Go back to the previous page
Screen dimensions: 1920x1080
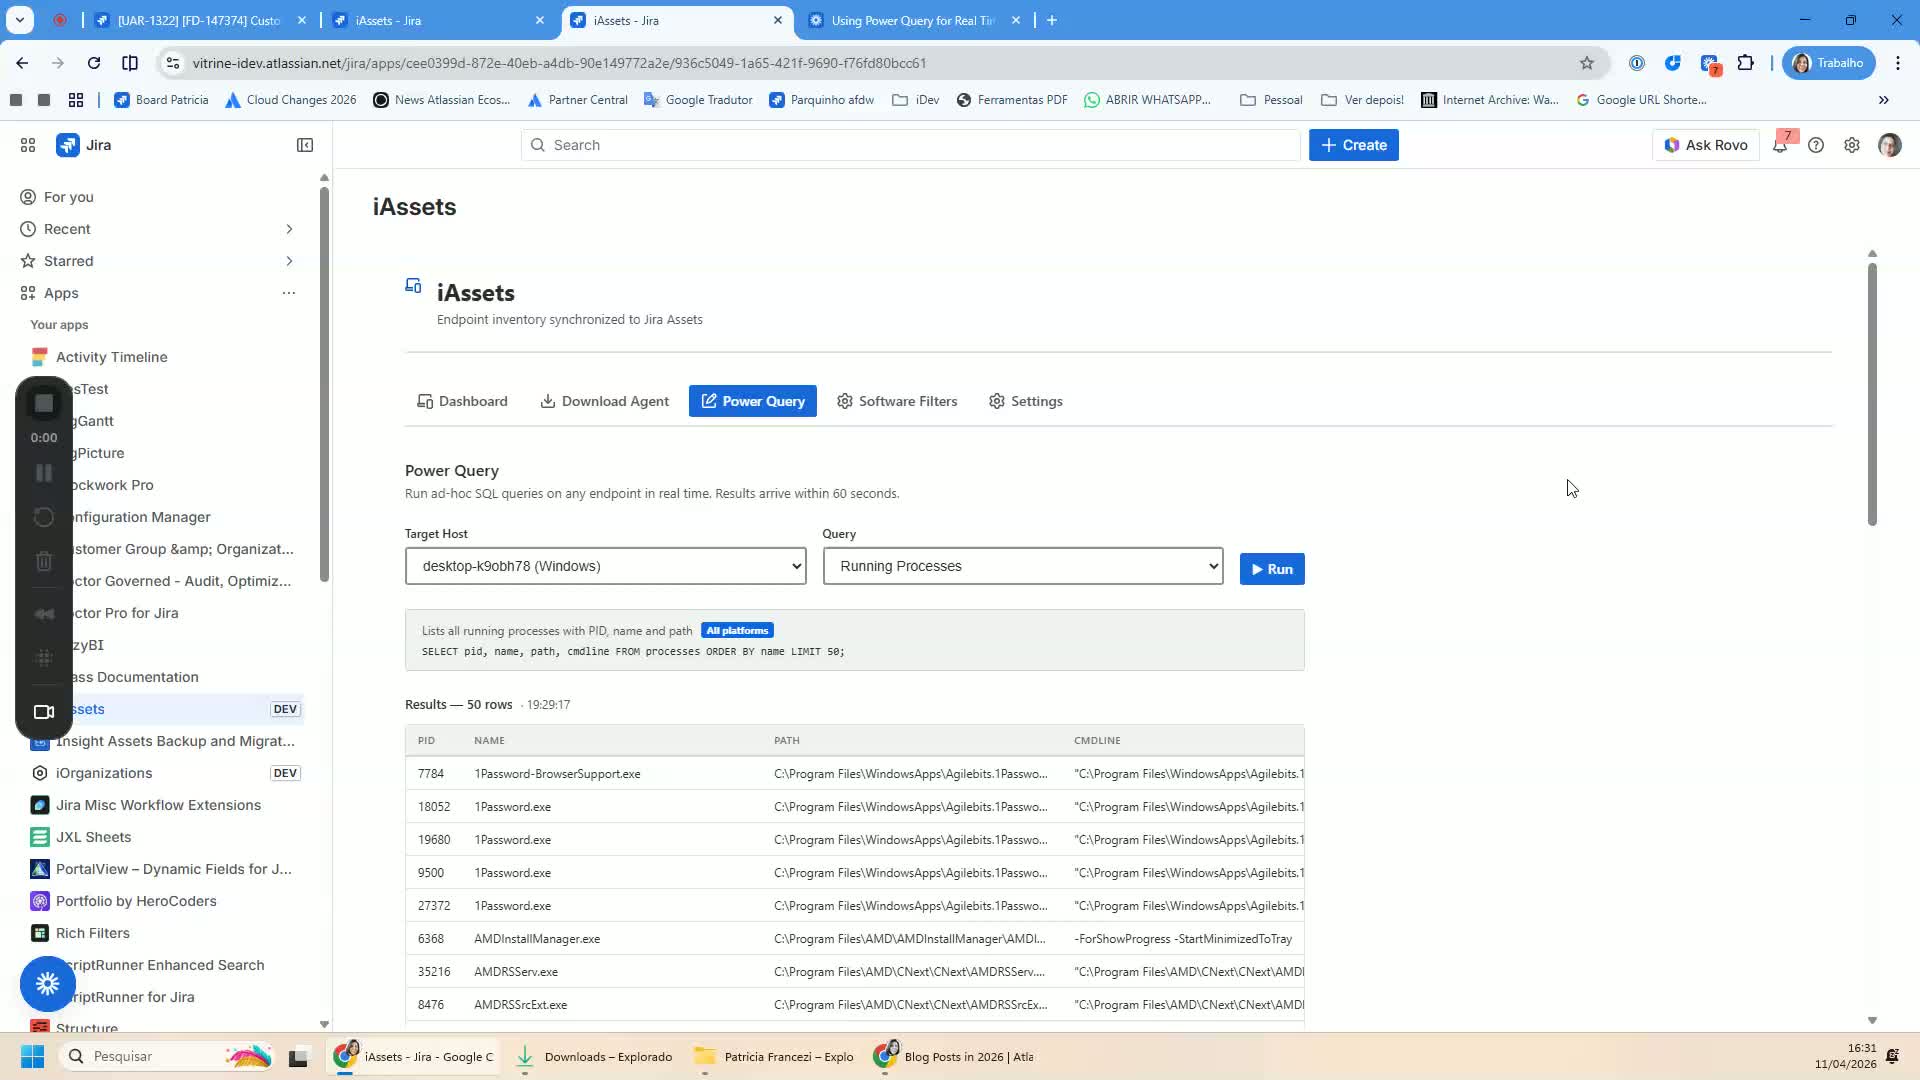tap(22, 63)
